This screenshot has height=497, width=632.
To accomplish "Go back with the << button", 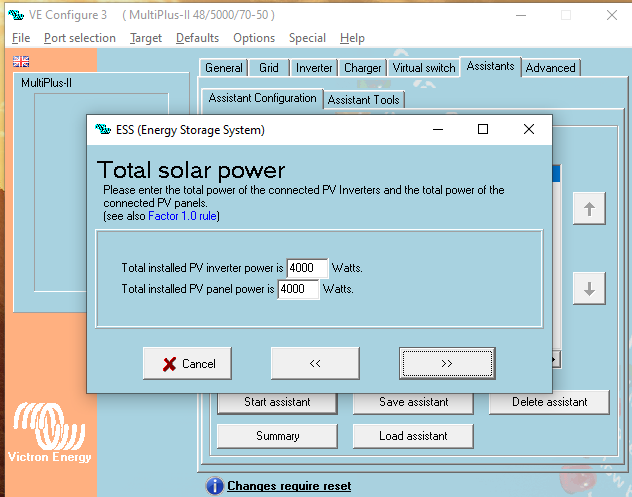I will (x=315, y=364).
